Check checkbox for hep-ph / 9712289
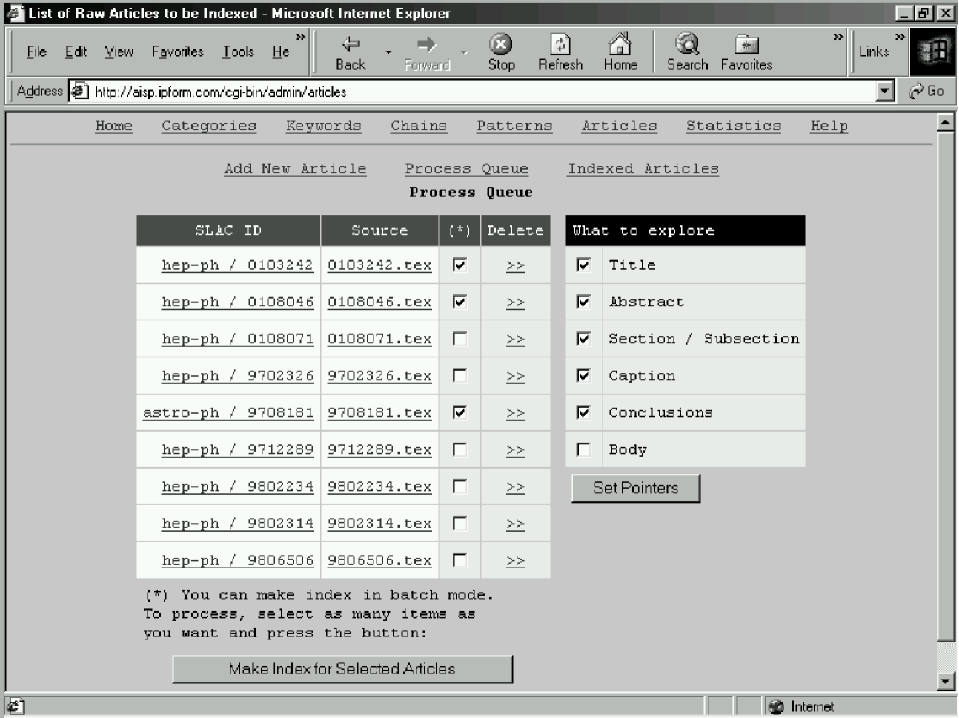The width and height of the screenshot is (959, 718). point(460,450)
